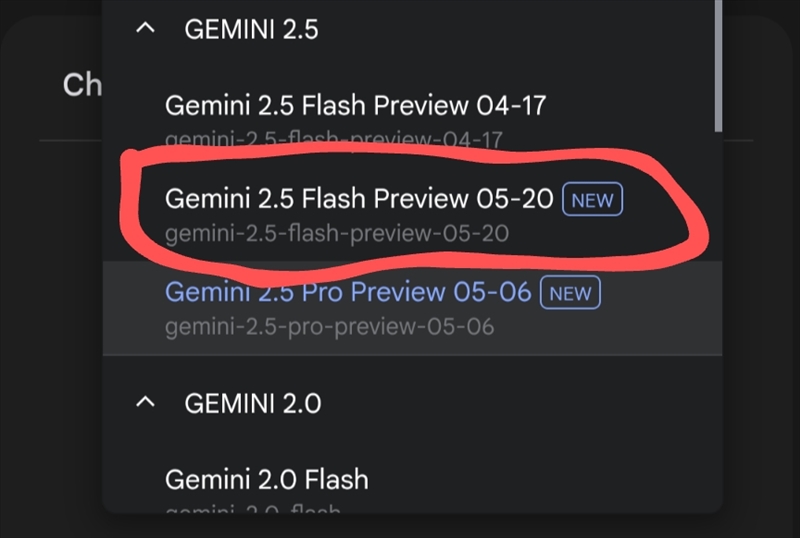Pick the Gemini 2.0 Flash model
Screen dimensions: 800x538
coord(266,479)
